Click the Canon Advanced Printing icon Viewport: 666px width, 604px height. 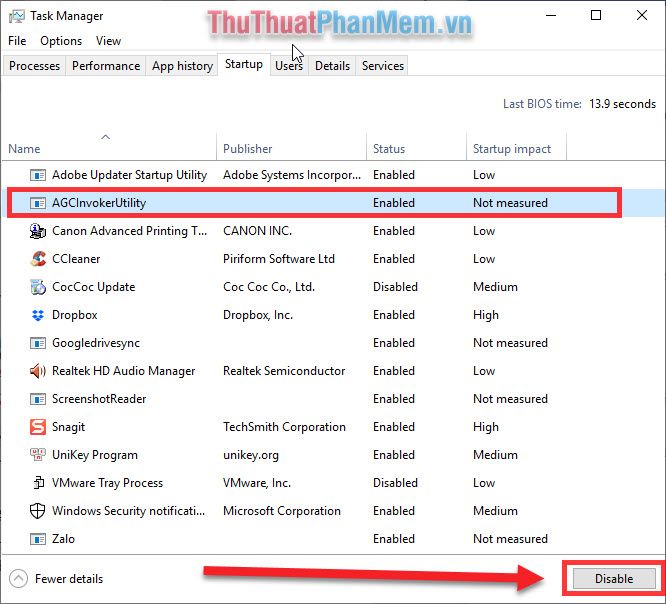point(38,231)
